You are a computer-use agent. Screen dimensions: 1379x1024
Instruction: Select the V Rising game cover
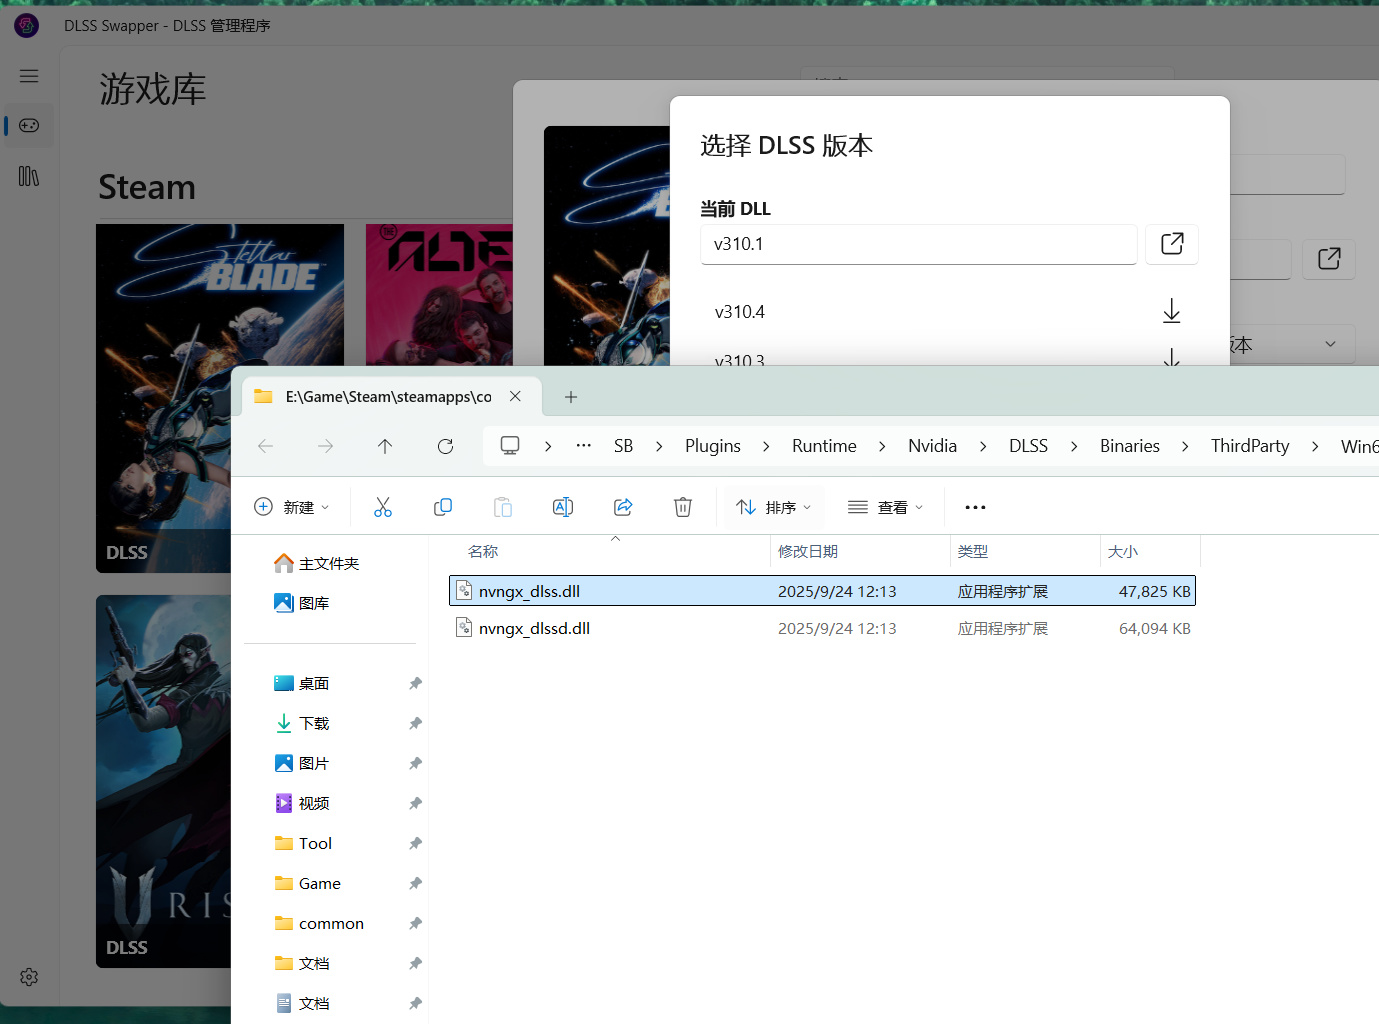click(164, 782)
